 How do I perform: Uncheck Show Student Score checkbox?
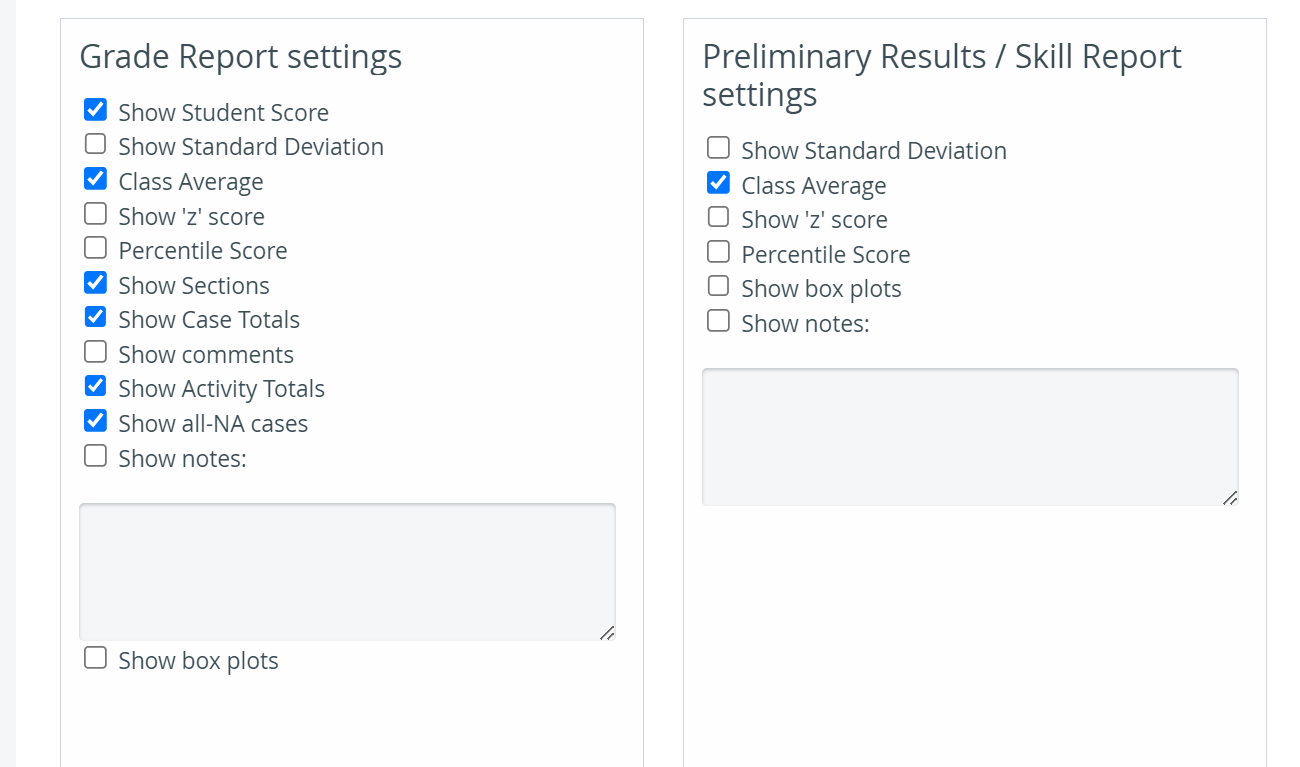(95, 110)
